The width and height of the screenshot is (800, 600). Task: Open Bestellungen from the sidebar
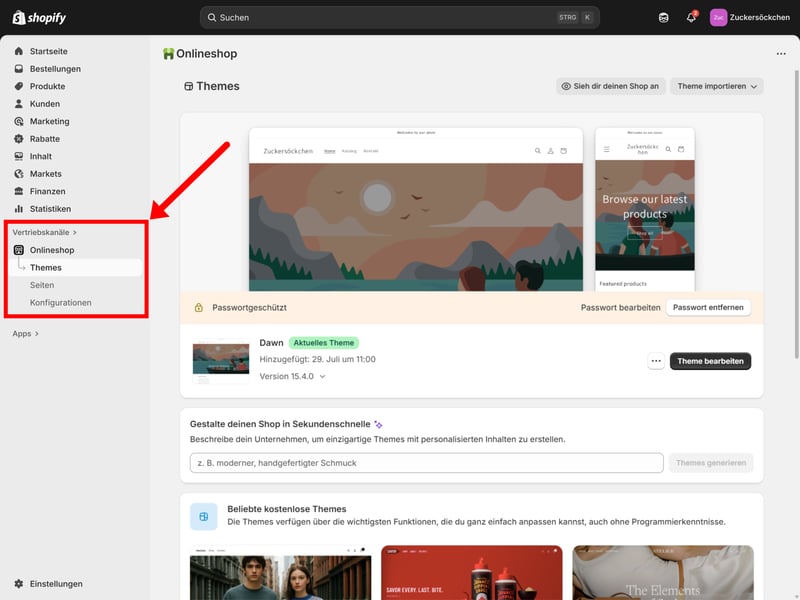[55, 69]
